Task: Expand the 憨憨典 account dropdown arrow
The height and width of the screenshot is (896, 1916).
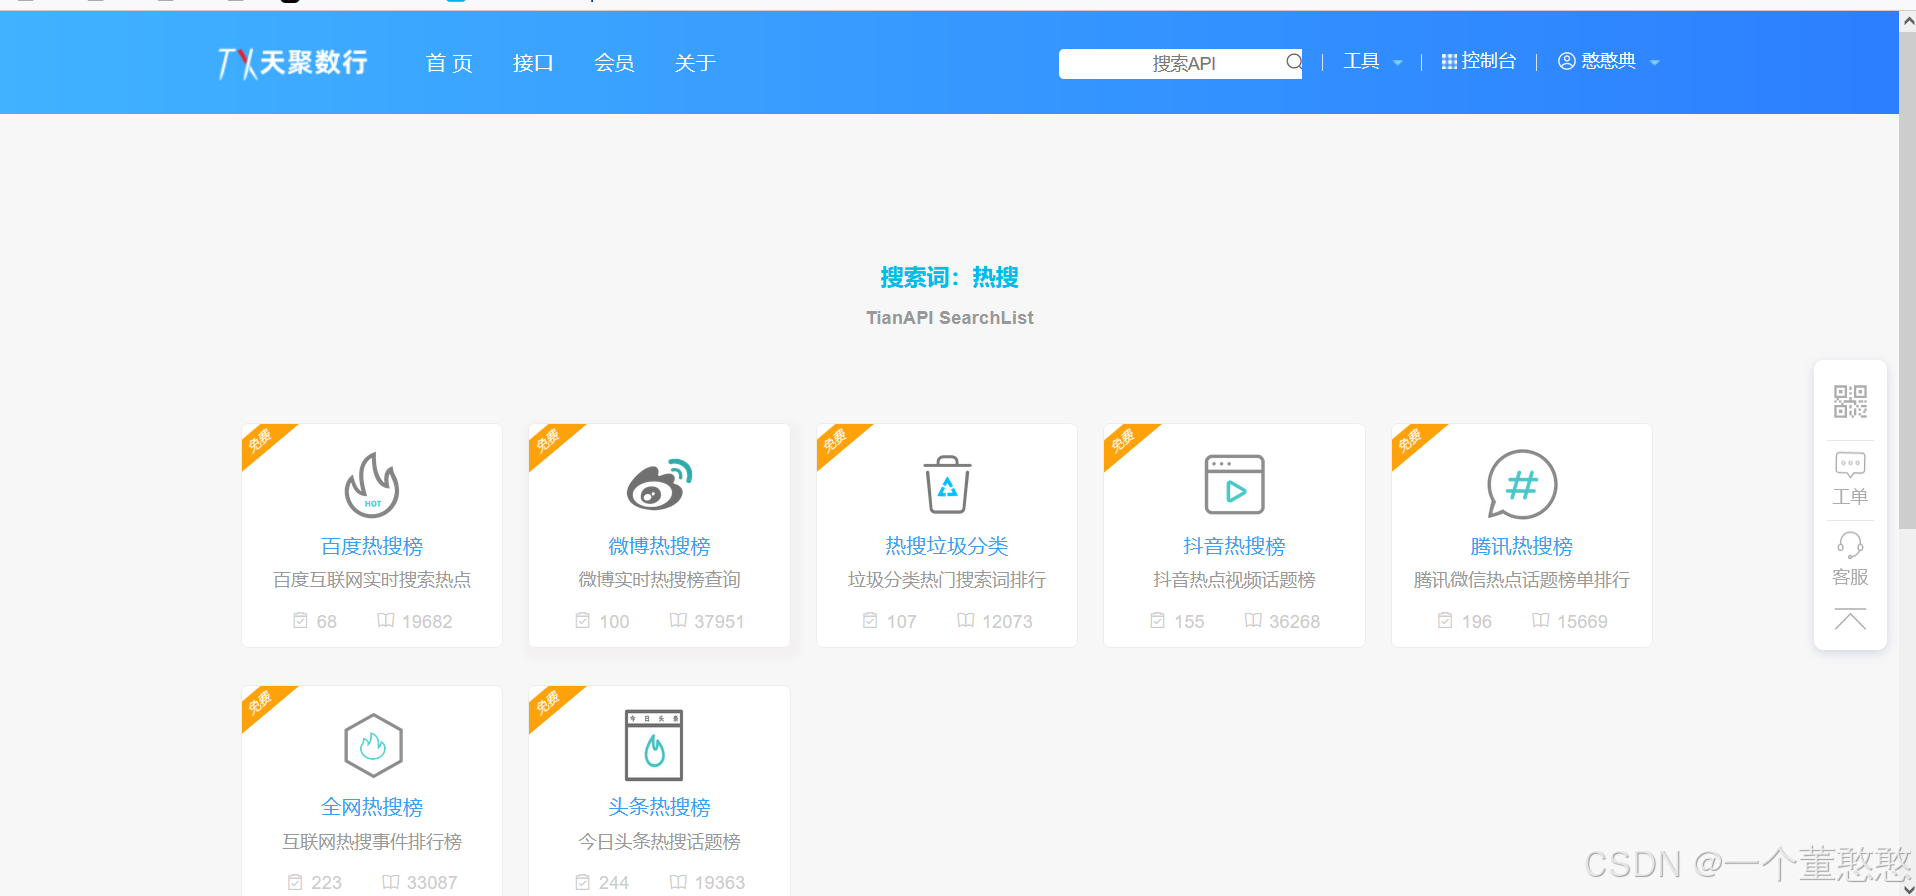Action: [x=1655, y=62]
